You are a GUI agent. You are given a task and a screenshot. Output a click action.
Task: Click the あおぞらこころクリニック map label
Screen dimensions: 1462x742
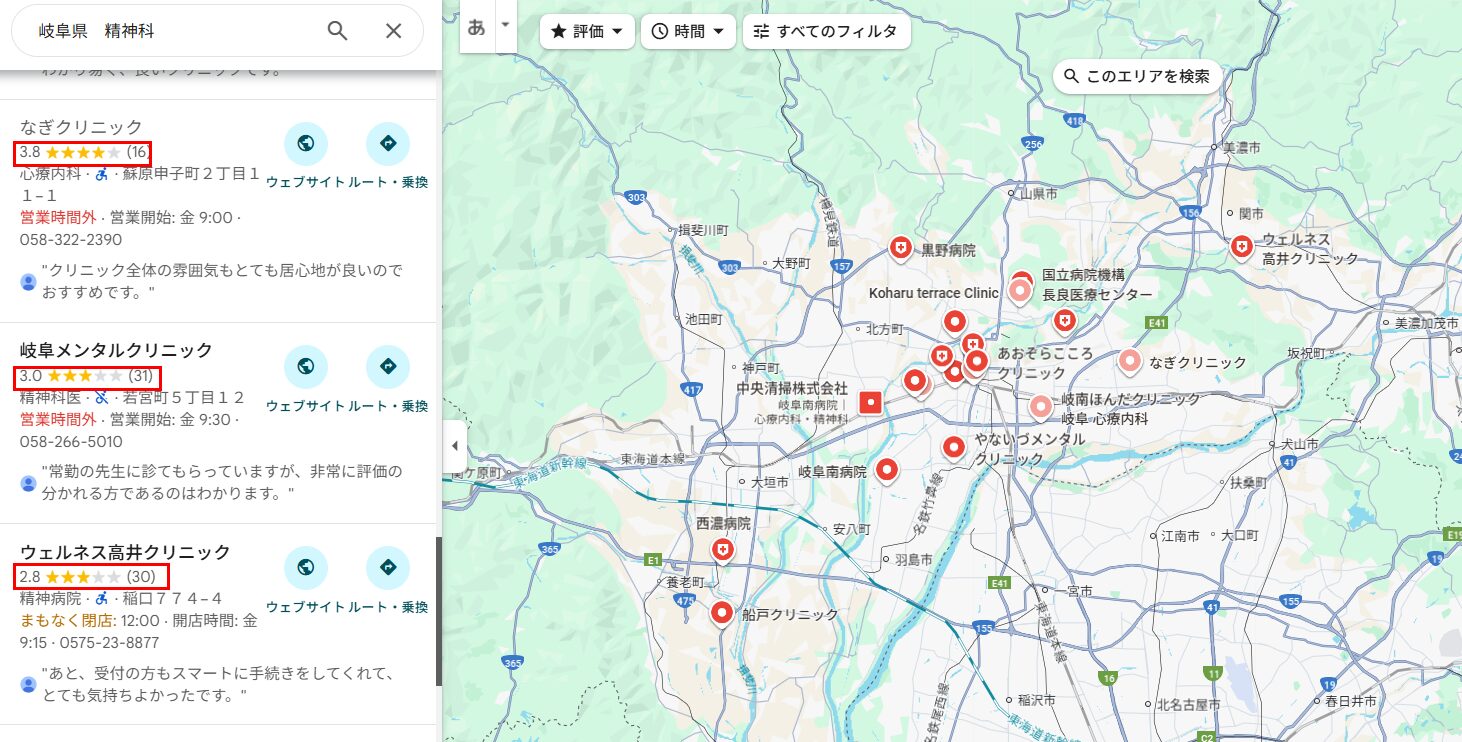point(1045,364)
